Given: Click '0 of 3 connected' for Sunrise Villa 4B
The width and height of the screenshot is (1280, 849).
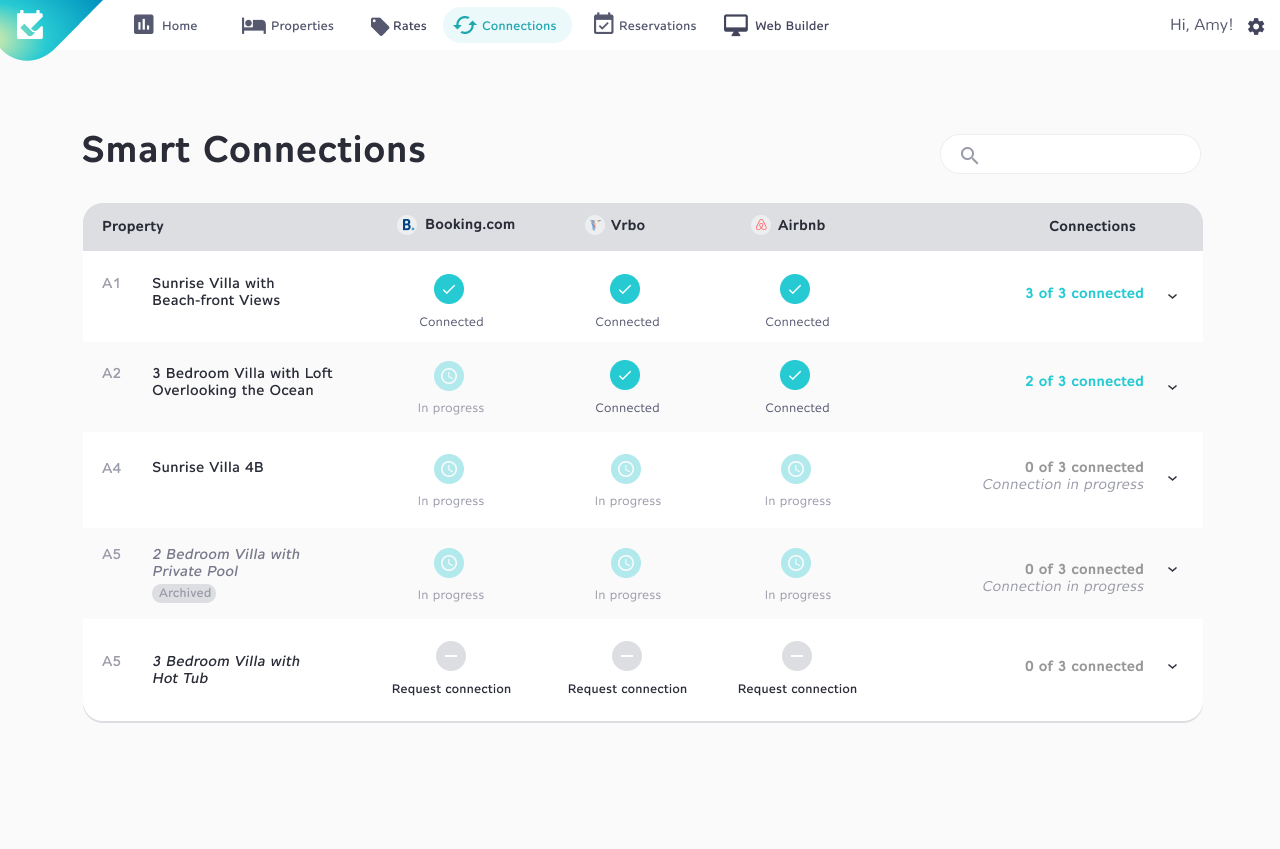Looking at the screenshot, I should click(x=1084, y=467).
